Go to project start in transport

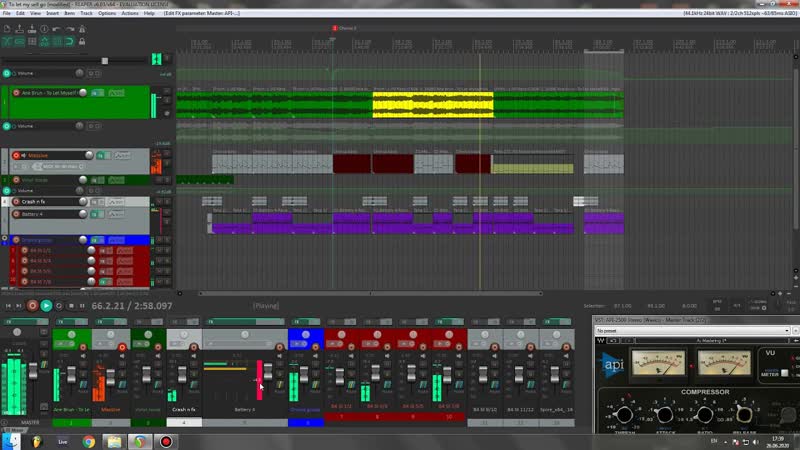(x=8, y=306)
